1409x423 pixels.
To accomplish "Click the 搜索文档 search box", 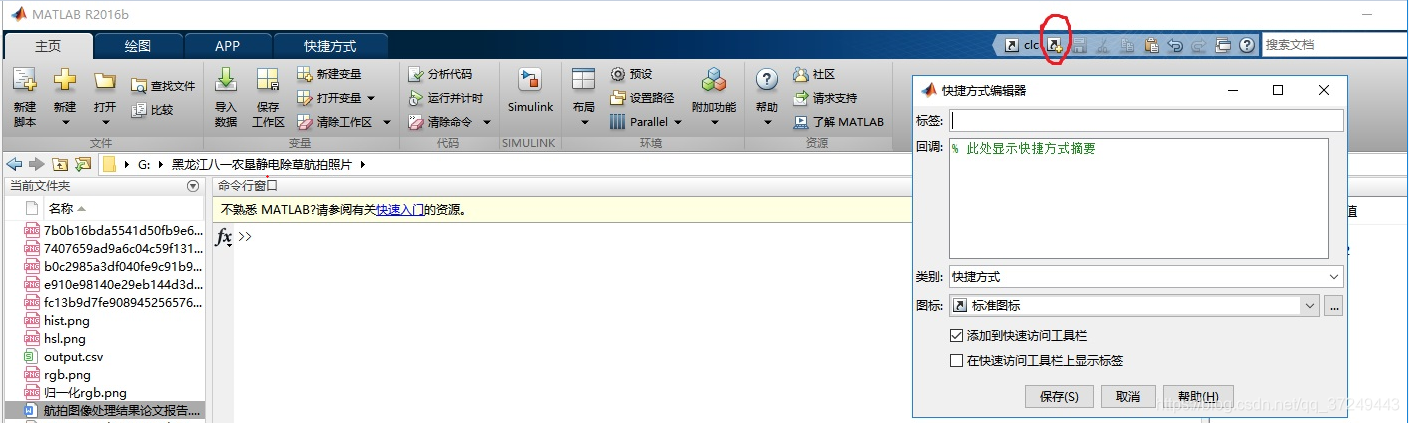I will (x=1335, y=45).
